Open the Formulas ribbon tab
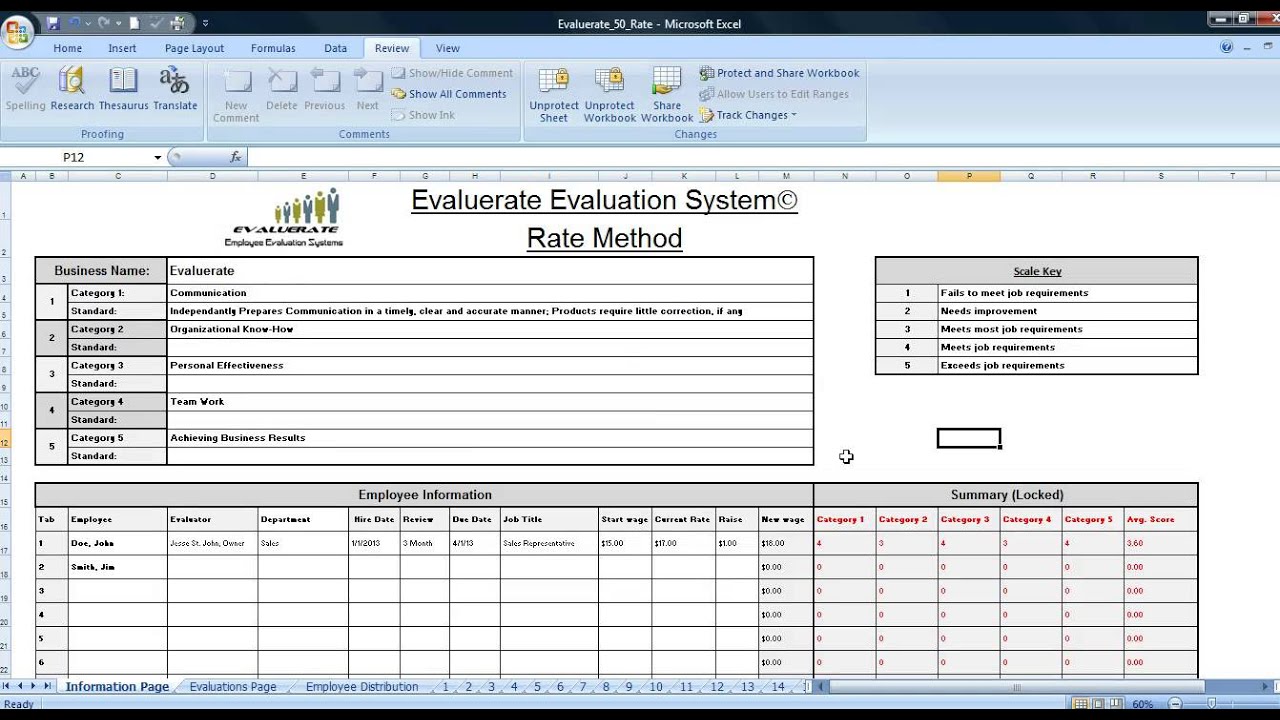This screenshot has height=720, width=1280. (273, 48)
